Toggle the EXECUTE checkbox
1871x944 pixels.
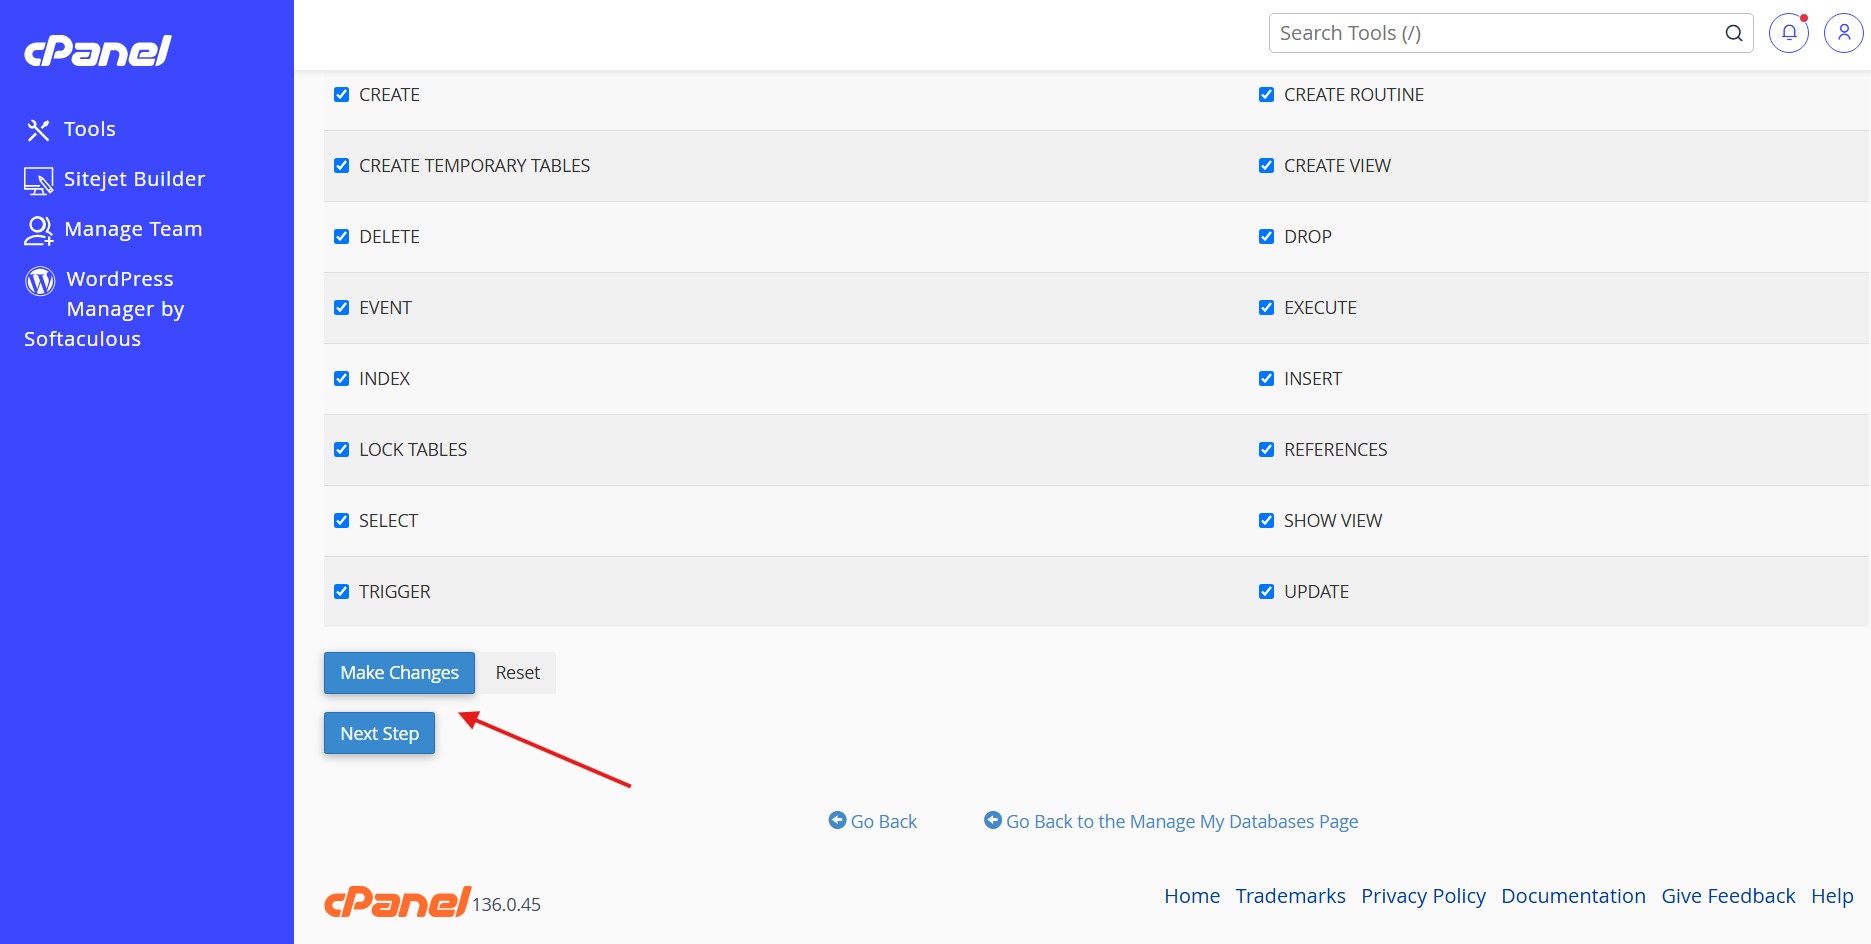coord(1266,308)
